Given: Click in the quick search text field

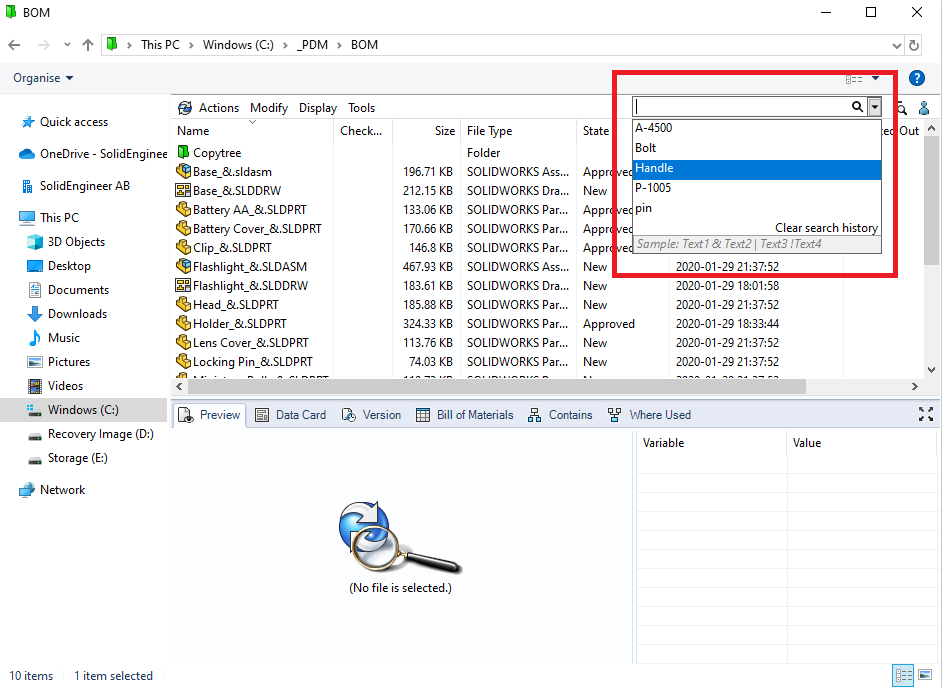Looking at the screenshot, I should [x=740, y=106].
